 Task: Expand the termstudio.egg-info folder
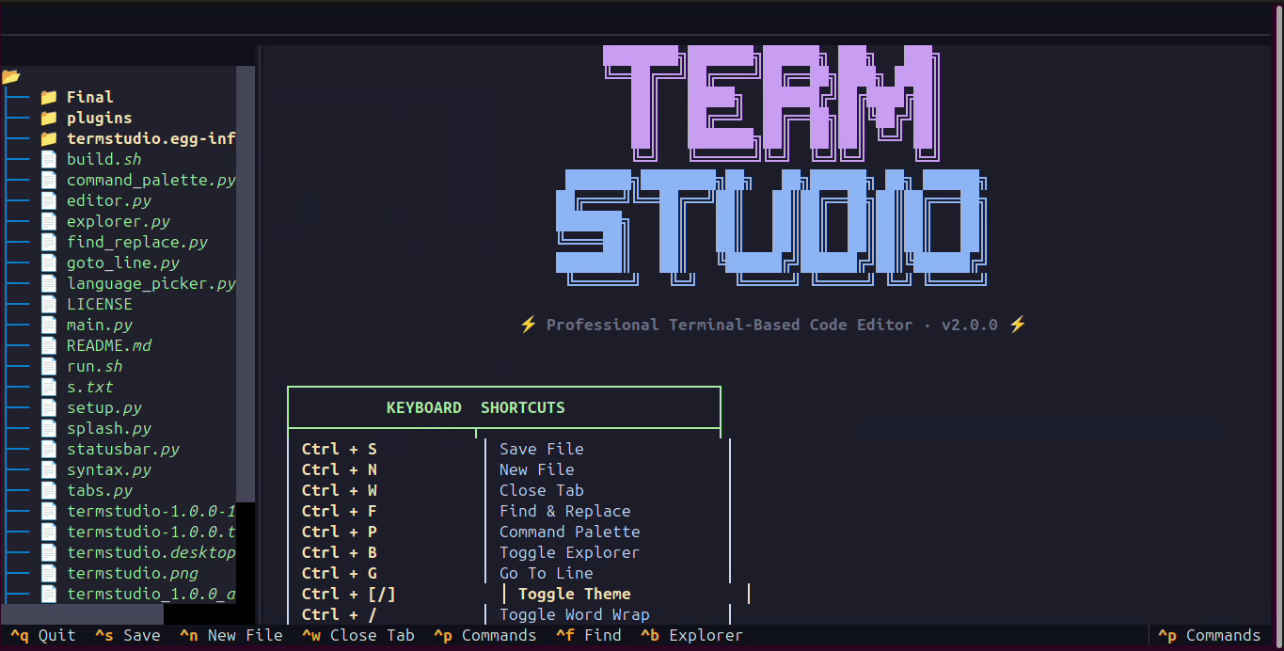(x=151, y=139)
